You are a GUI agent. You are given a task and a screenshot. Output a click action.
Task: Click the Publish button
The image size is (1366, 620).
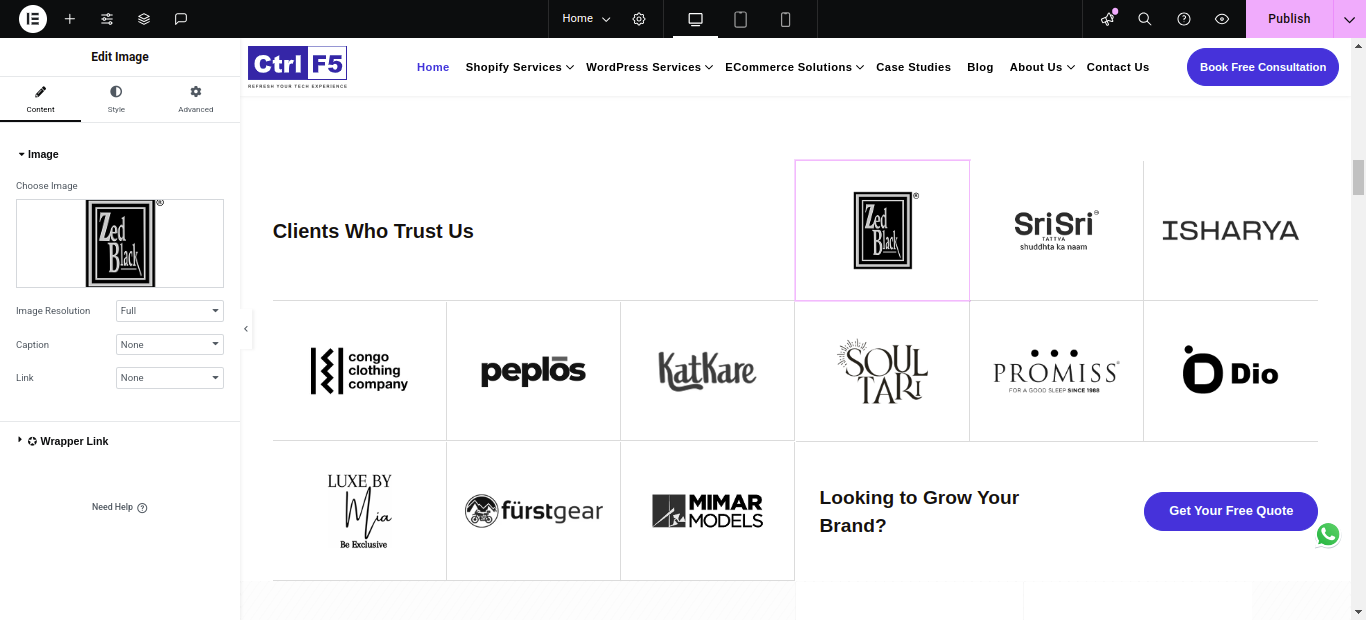coord(1289,19)
